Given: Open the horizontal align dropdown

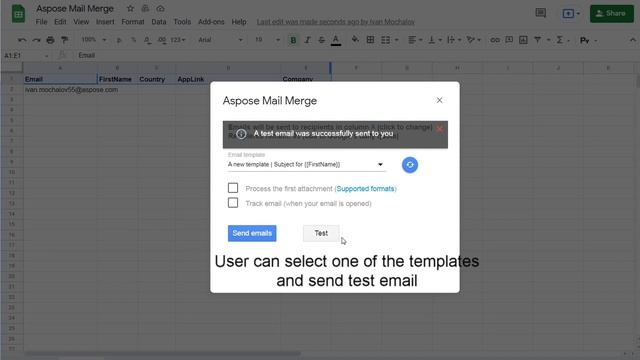Looking at the screenshot, I should [414, 40].
